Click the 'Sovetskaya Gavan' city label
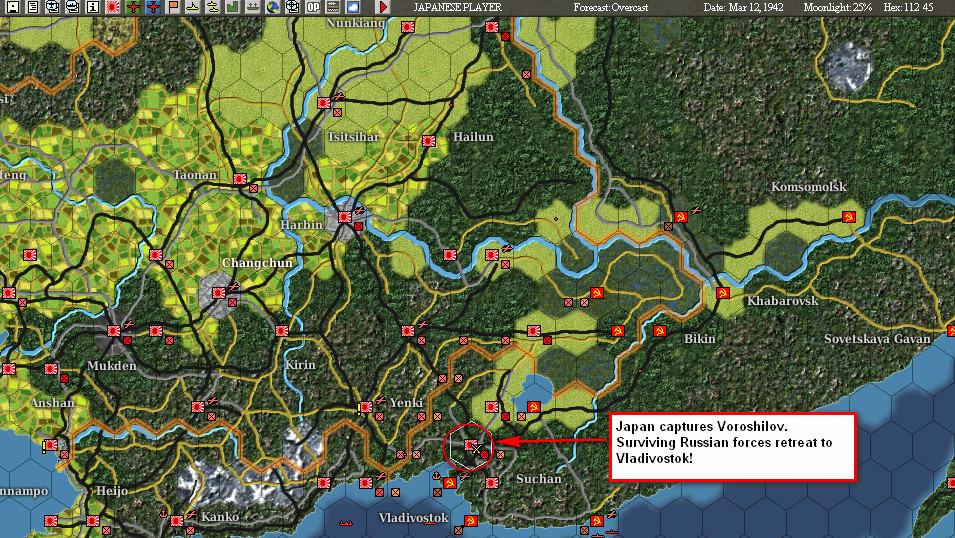This screenshot has height=538, width=955. click(877, 339)
